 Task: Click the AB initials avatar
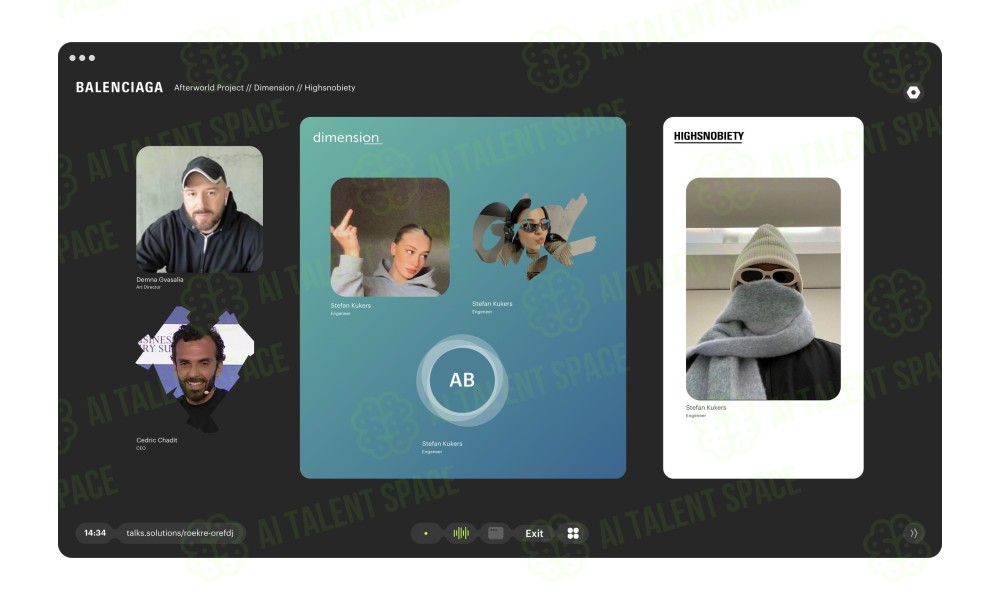point(462,380)
